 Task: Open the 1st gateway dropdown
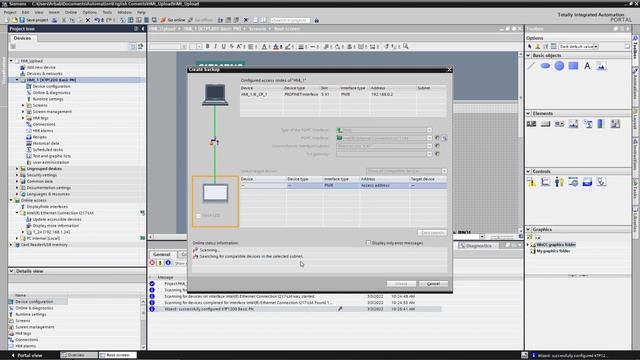coord(429,154)
